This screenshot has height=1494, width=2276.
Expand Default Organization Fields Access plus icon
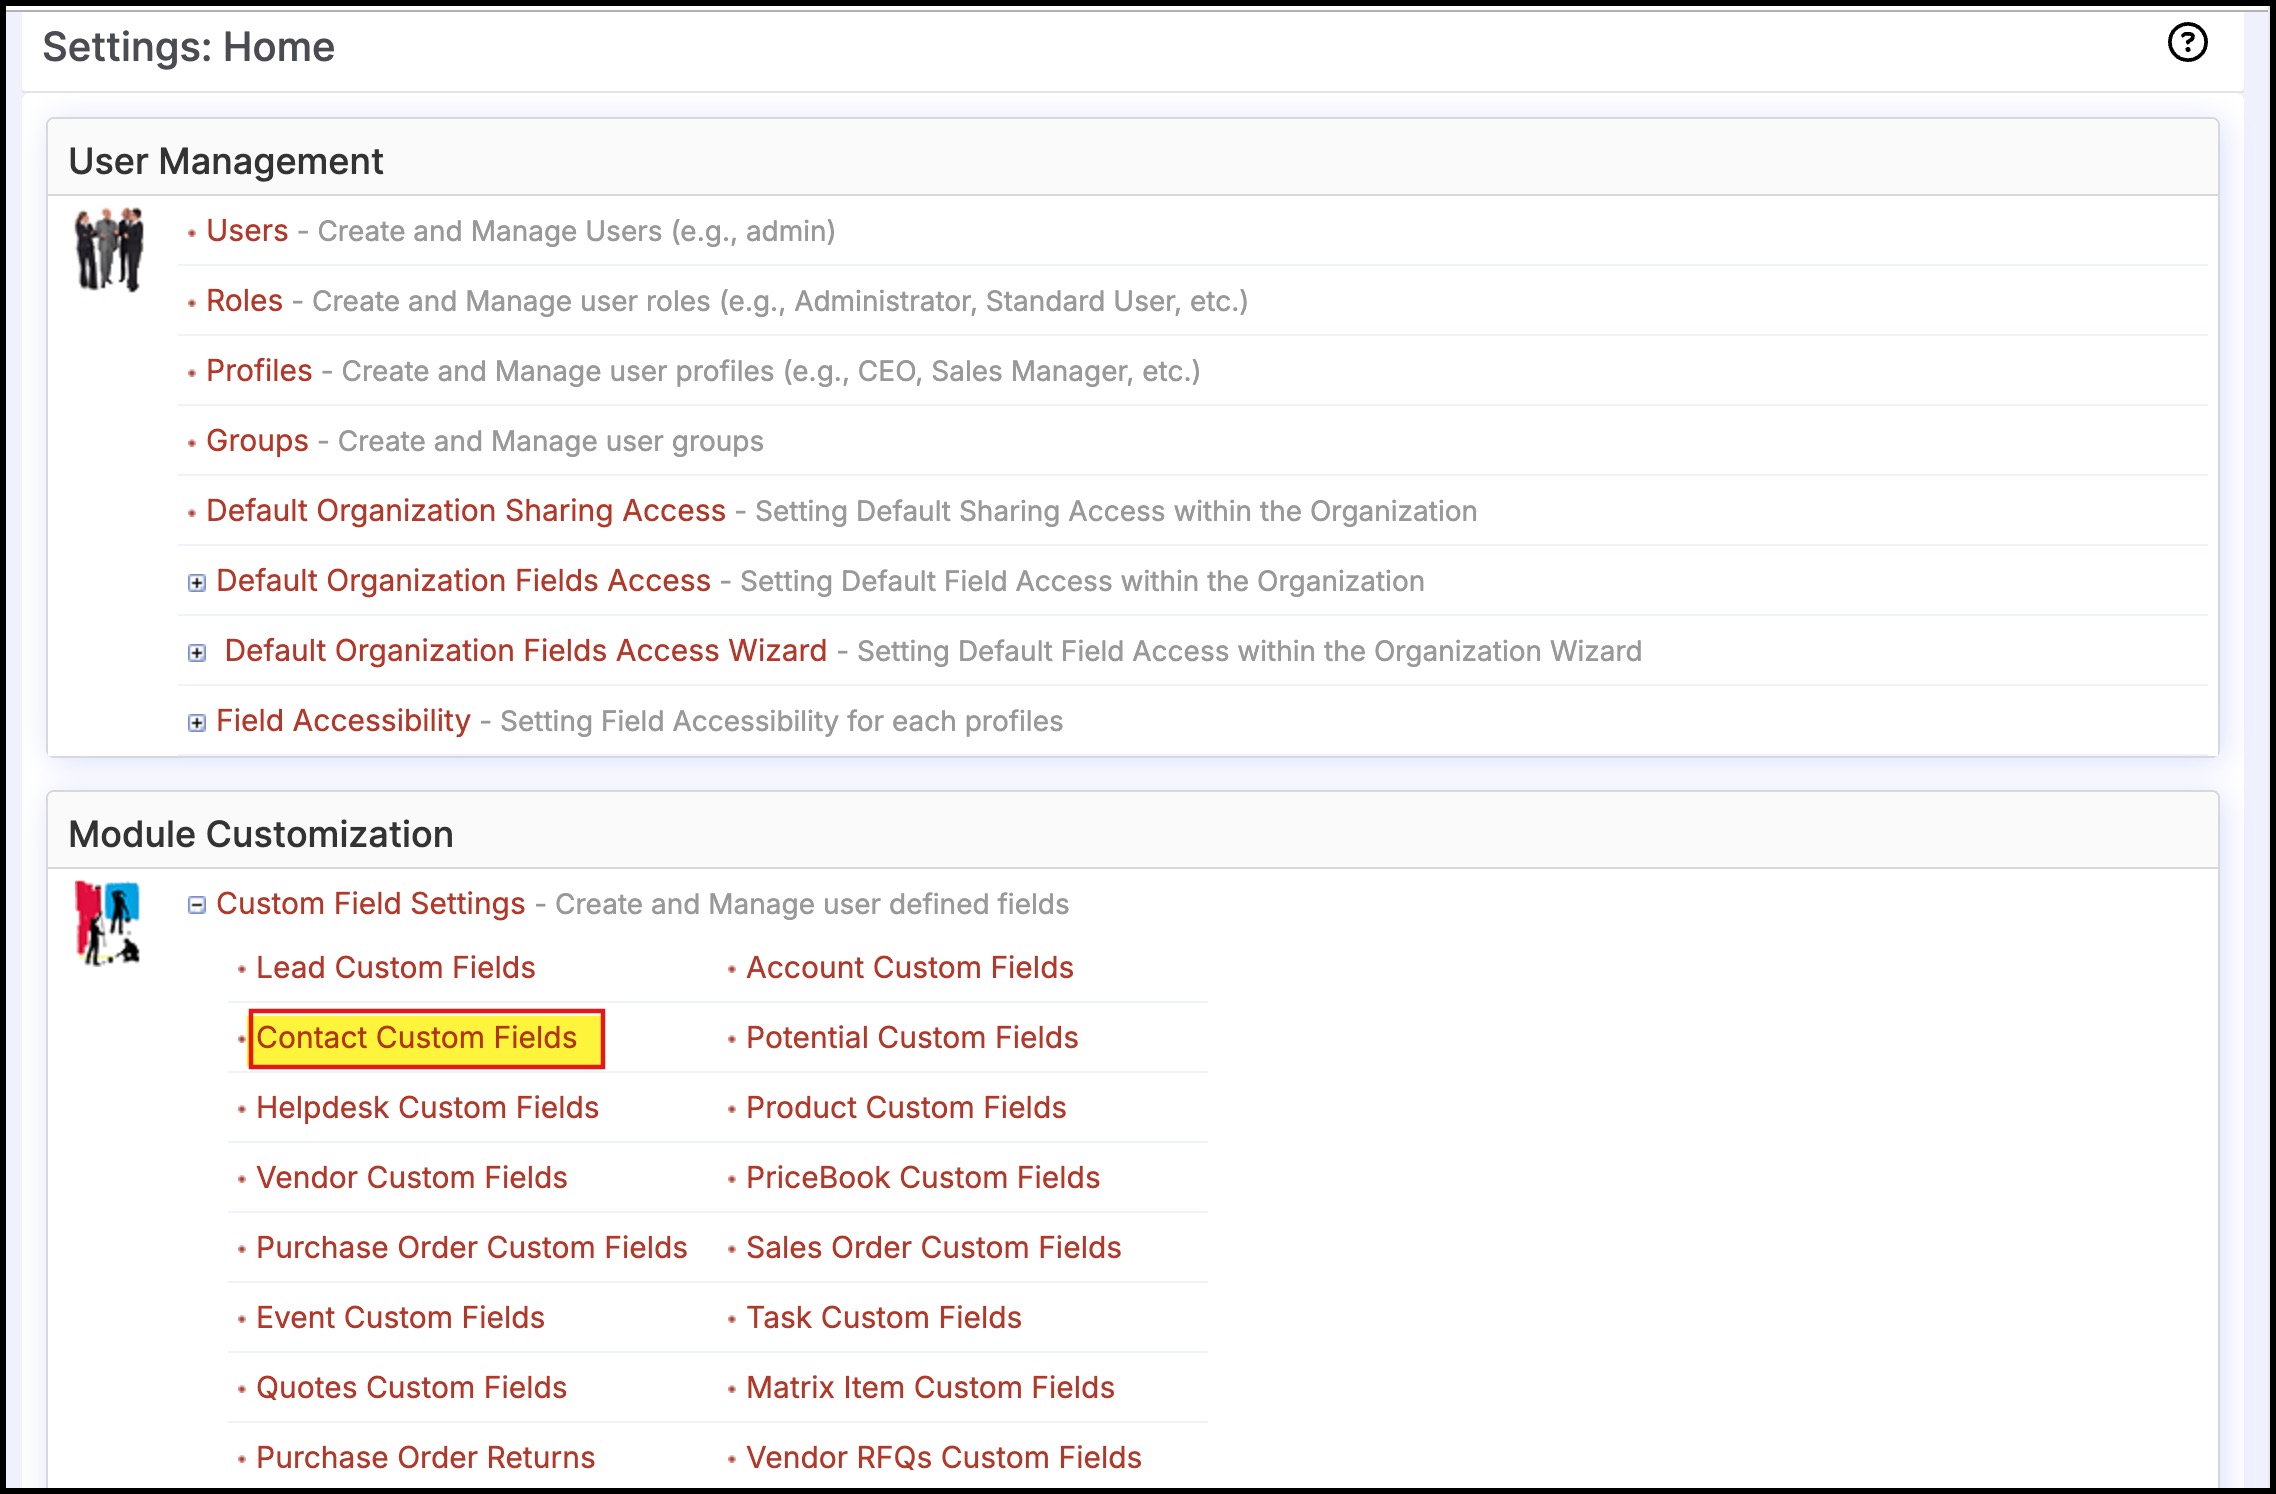[197, 583]
